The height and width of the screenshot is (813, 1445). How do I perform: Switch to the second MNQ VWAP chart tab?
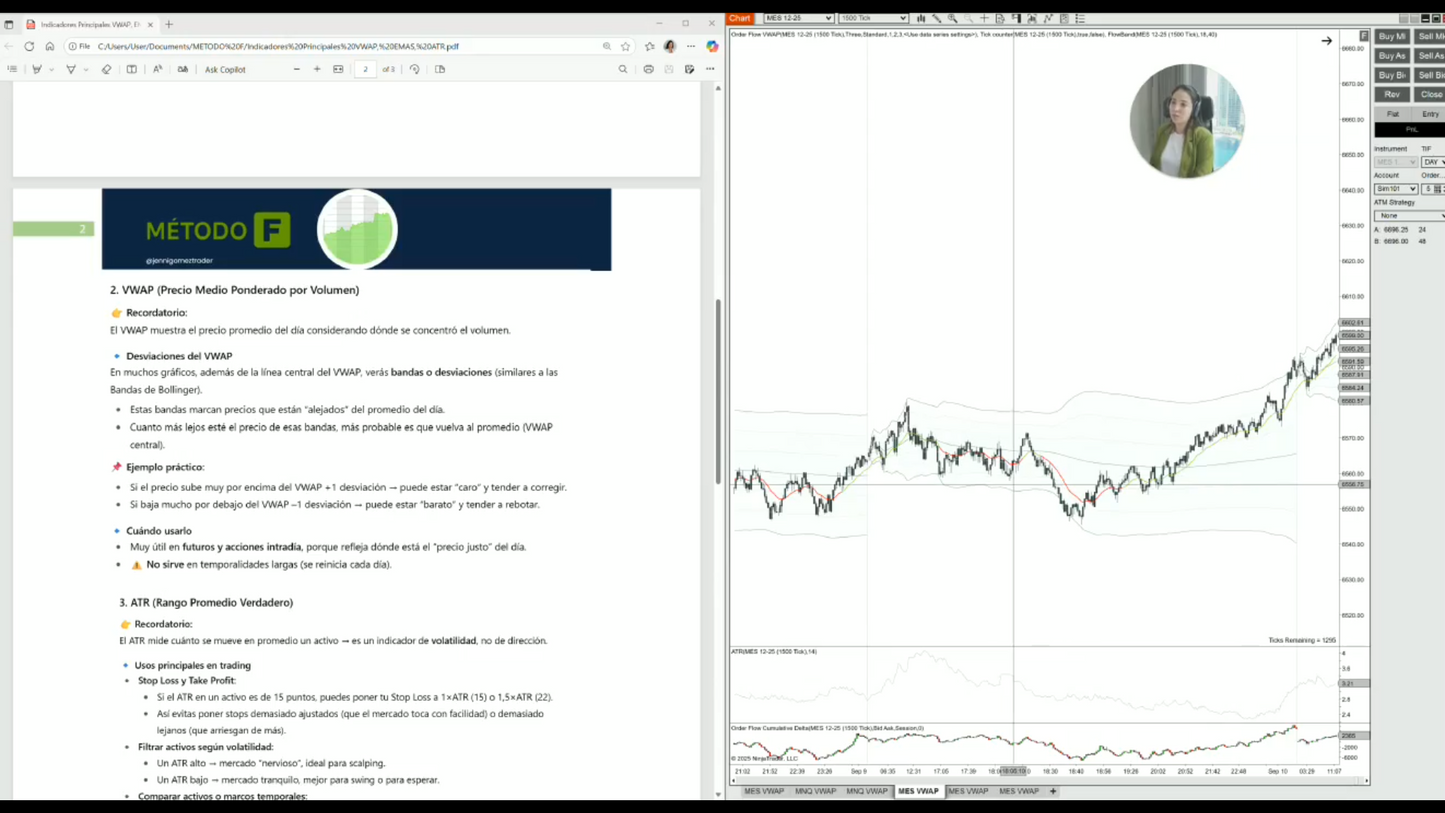(866, 791)
